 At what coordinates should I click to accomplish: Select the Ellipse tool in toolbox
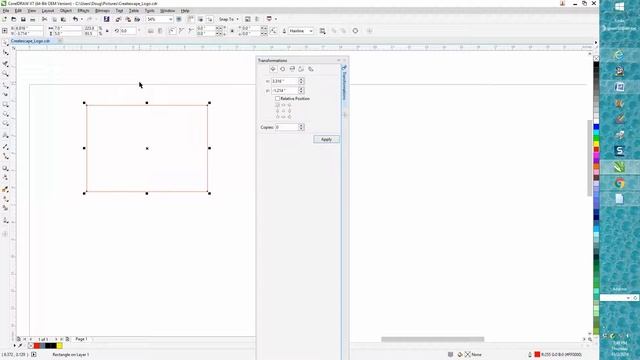[x=5, y=115]
